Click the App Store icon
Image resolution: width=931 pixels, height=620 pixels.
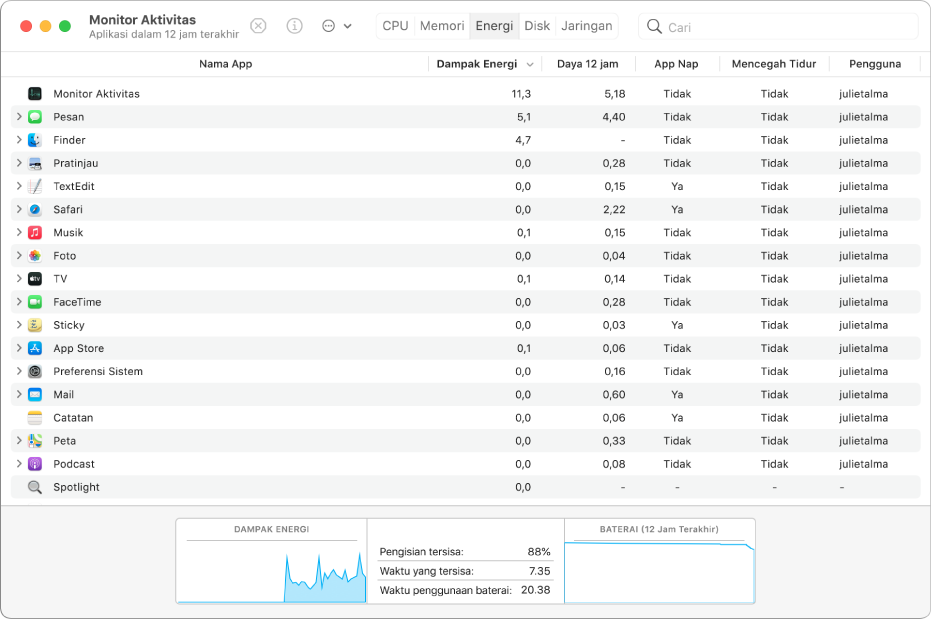tap(35, 349)
